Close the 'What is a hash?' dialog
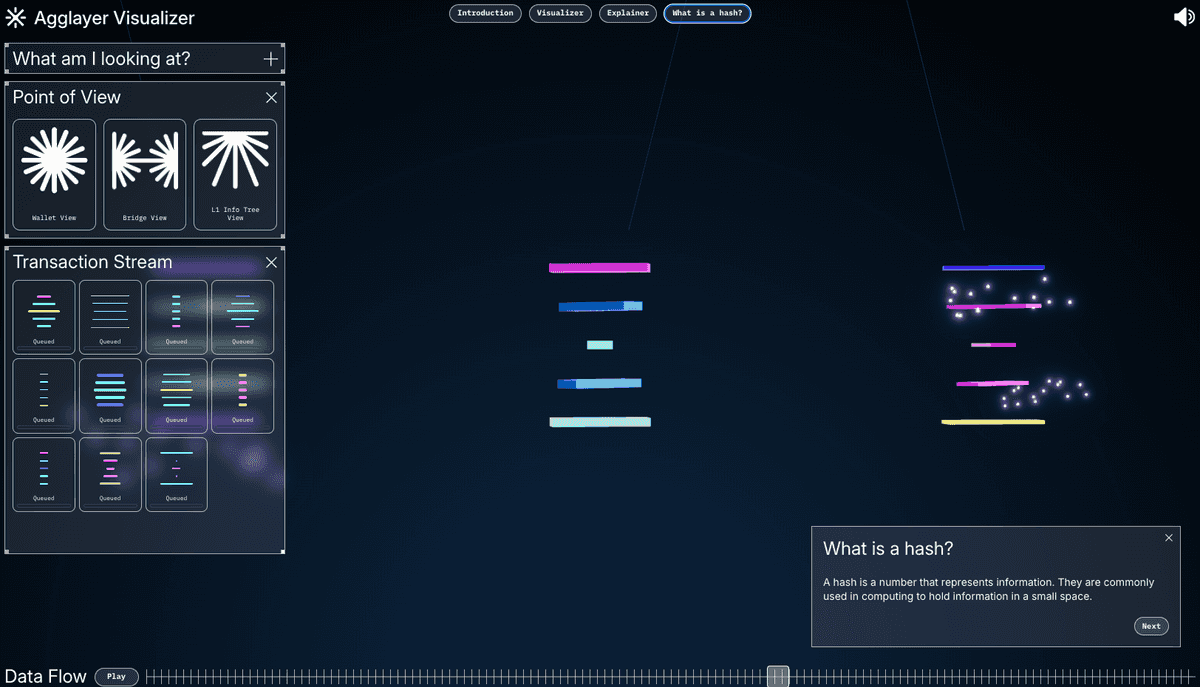1200x687 pixels. pos(1169,538)
